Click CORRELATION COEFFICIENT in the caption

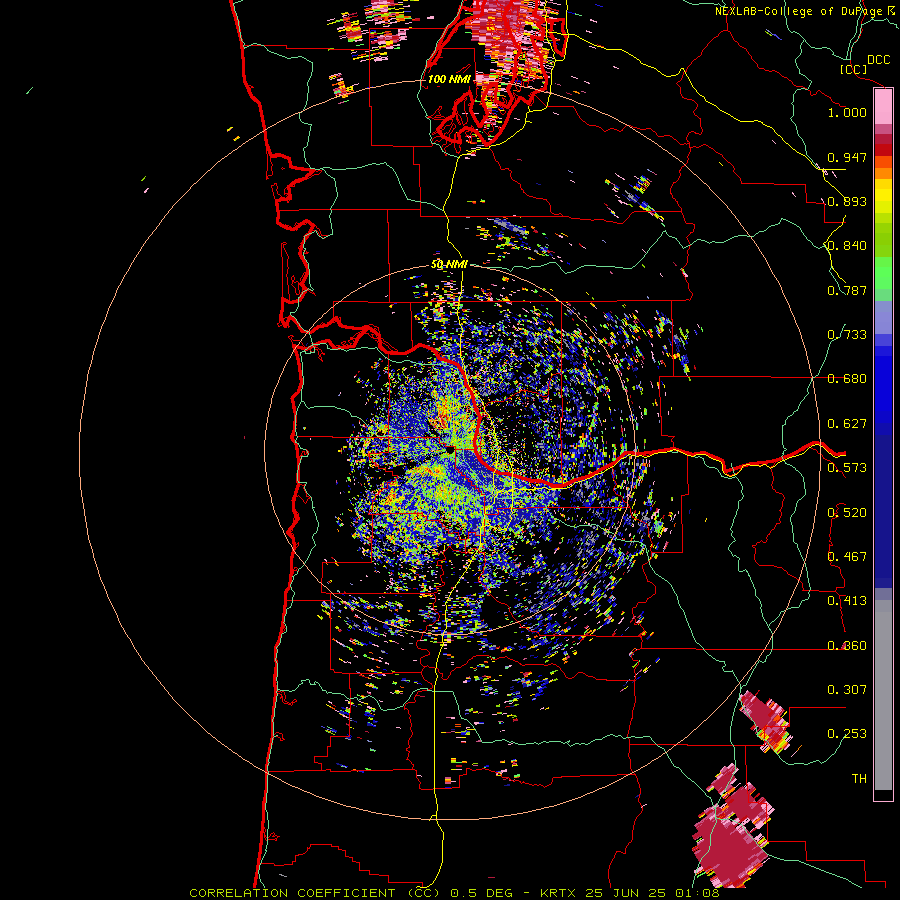(292, 893)
